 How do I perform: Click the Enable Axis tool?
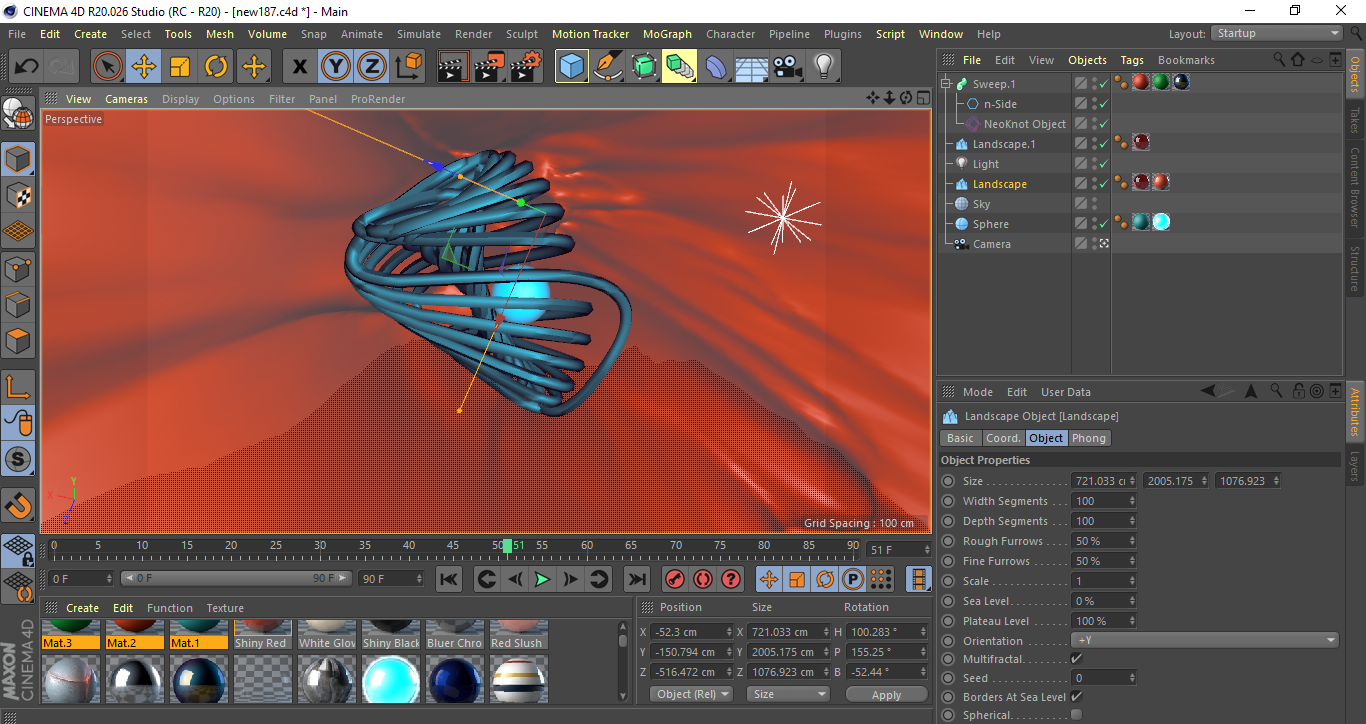coord(19,387)
